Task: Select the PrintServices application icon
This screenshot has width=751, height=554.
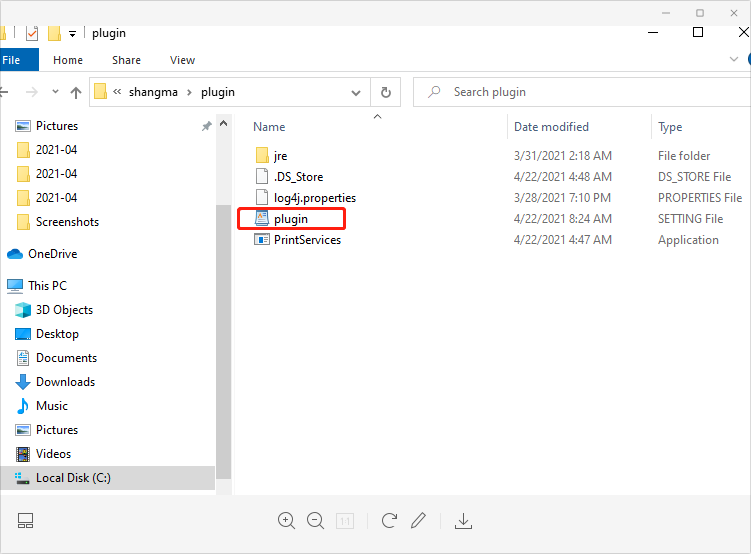Action: pyautogui.click(x=262, y=239)
